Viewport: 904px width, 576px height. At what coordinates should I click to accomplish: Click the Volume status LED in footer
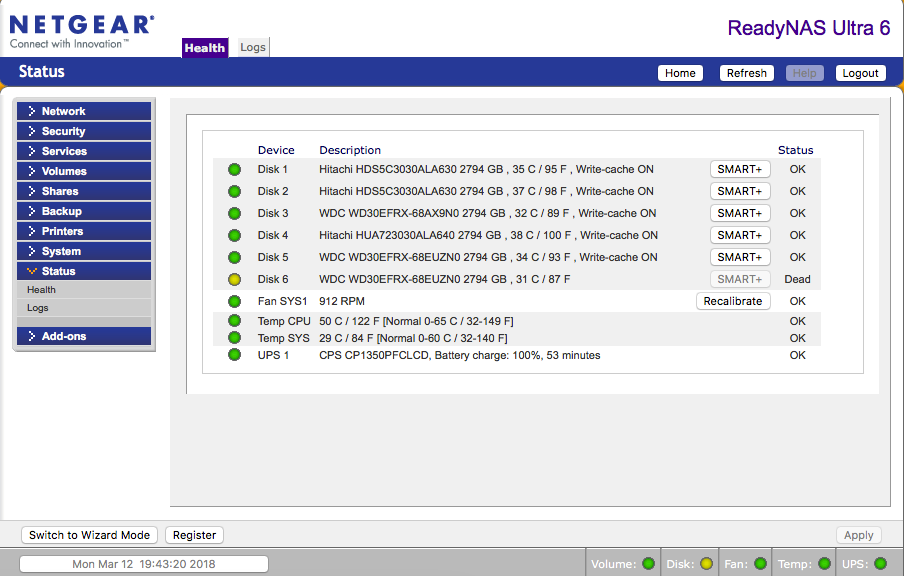pos(649,563)
